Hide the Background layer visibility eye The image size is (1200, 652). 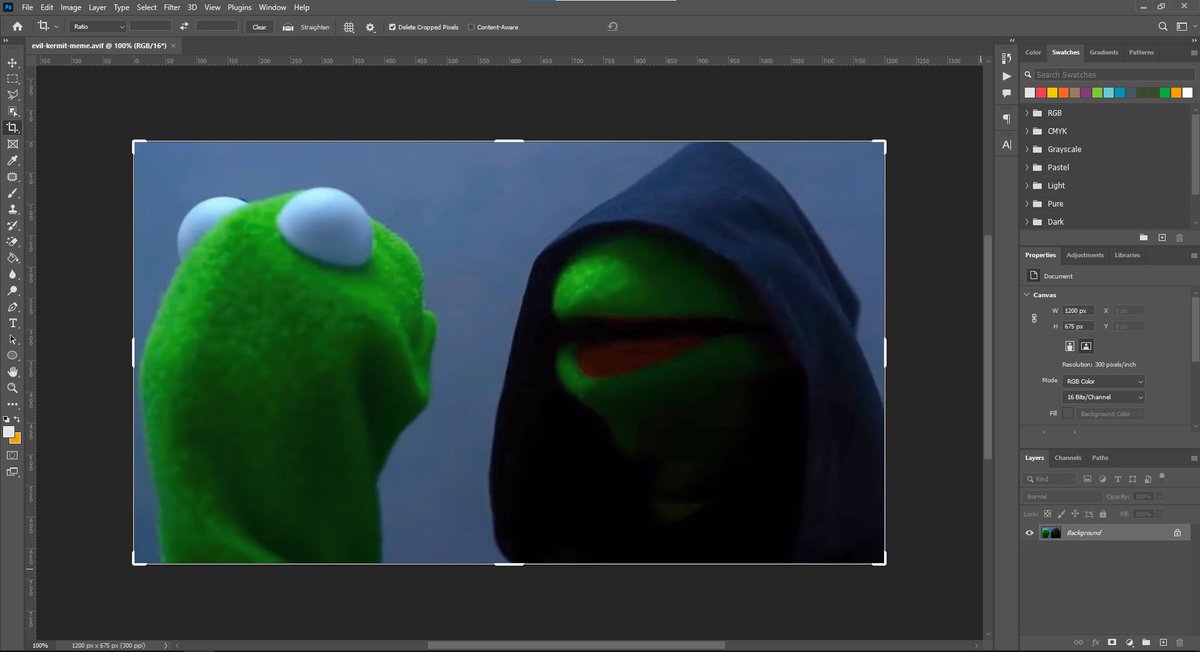click(x=1029, y=533)
